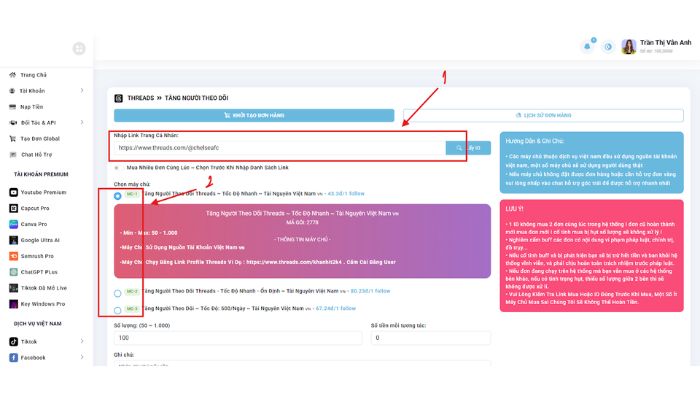
Task: Click the Đối Tác & API icon
Action: [x=13, y=122]
